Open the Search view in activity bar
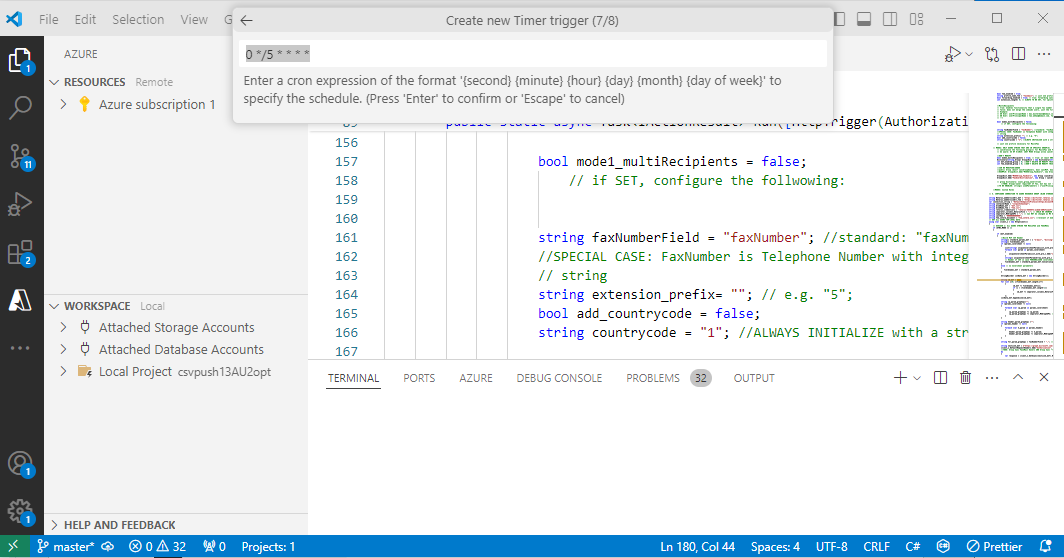 coord(21,108)
